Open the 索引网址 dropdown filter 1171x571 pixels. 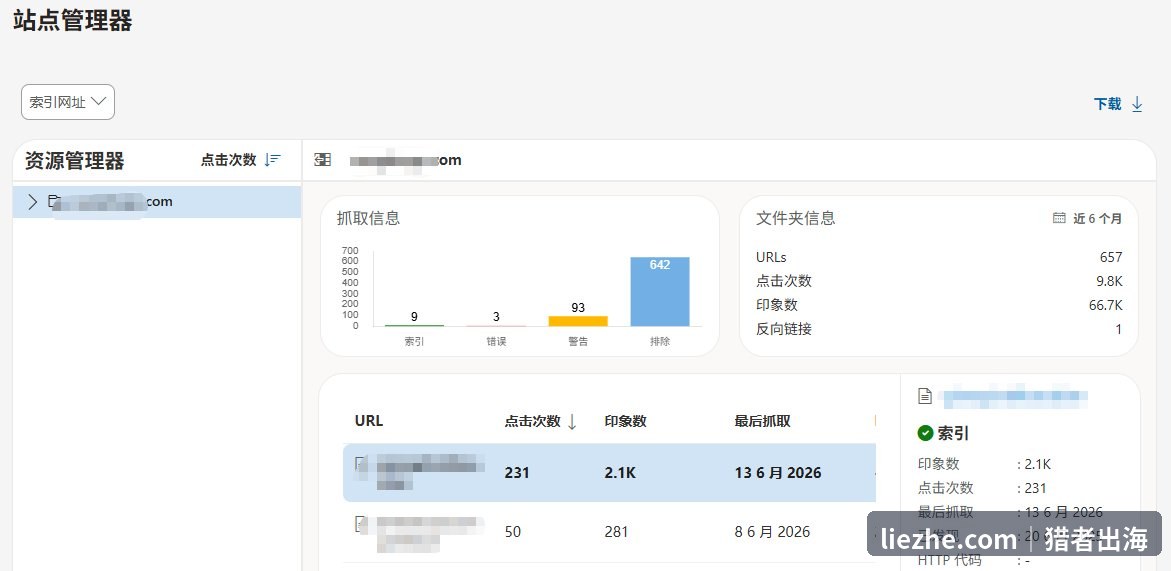[x=68, y=102]
